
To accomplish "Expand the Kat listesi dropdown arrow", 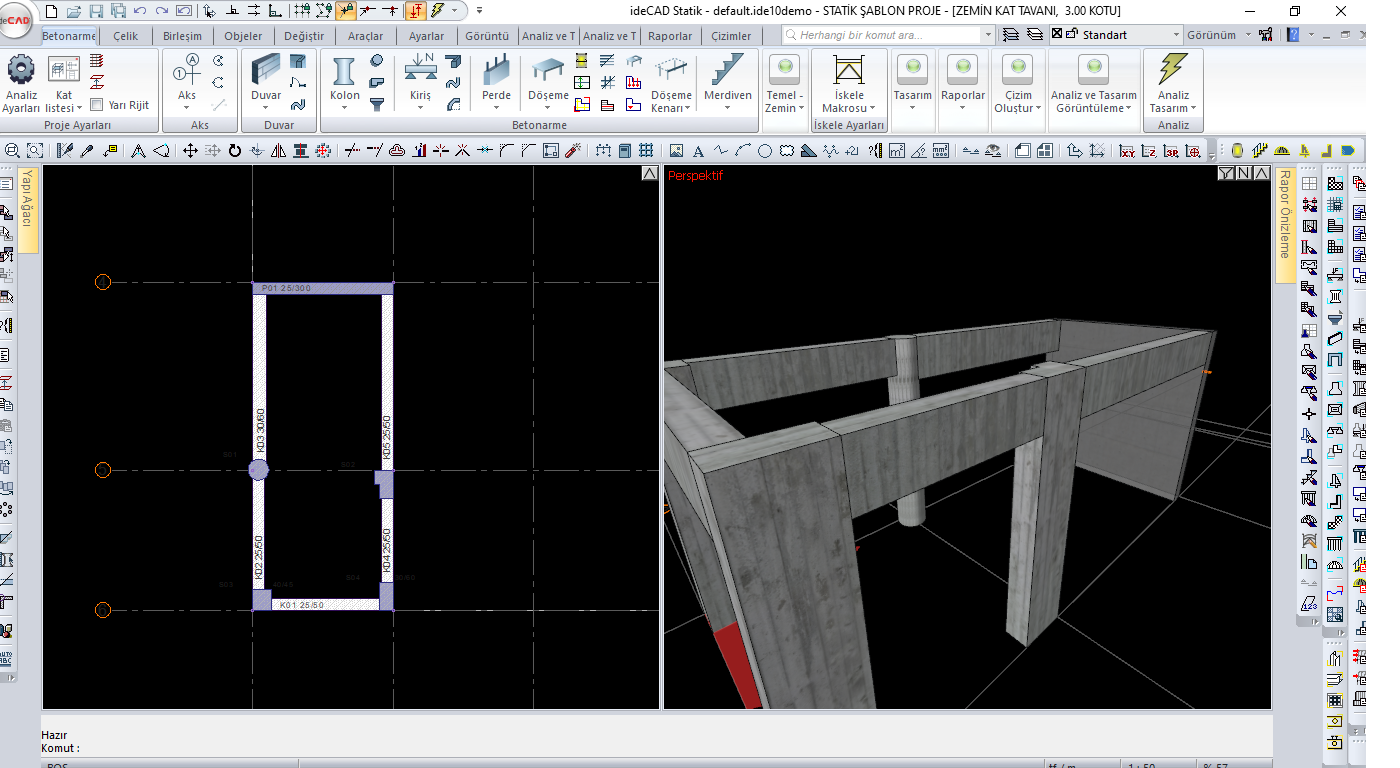I will point(81,108).
